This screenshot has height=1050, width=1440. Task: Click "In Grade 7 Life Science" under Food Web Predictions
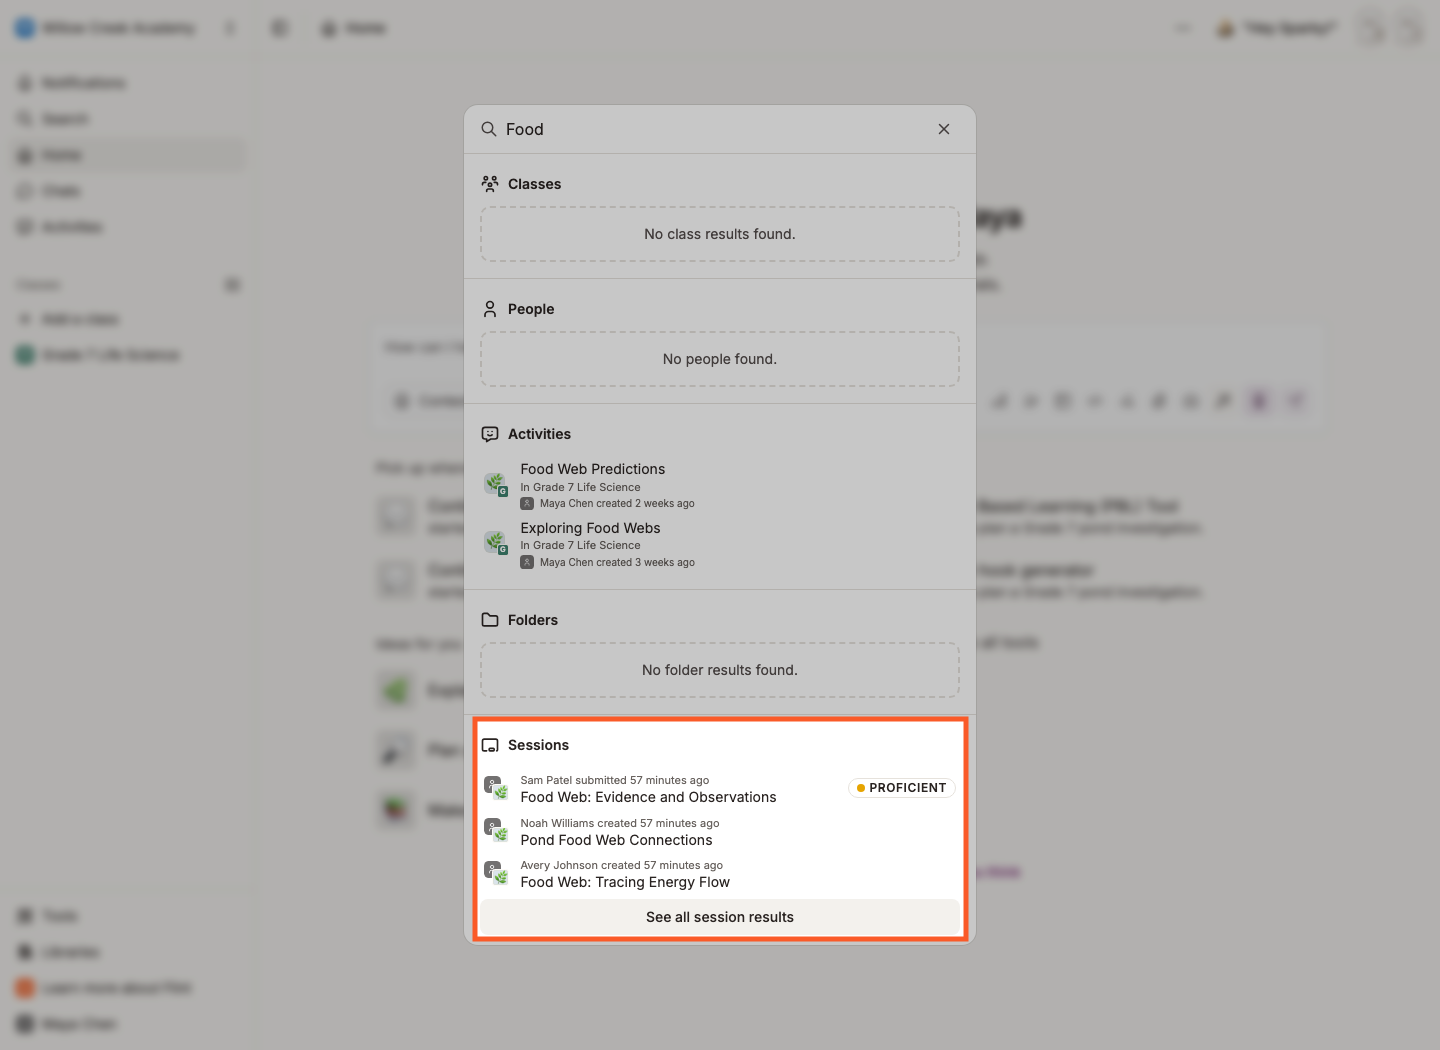580,487
